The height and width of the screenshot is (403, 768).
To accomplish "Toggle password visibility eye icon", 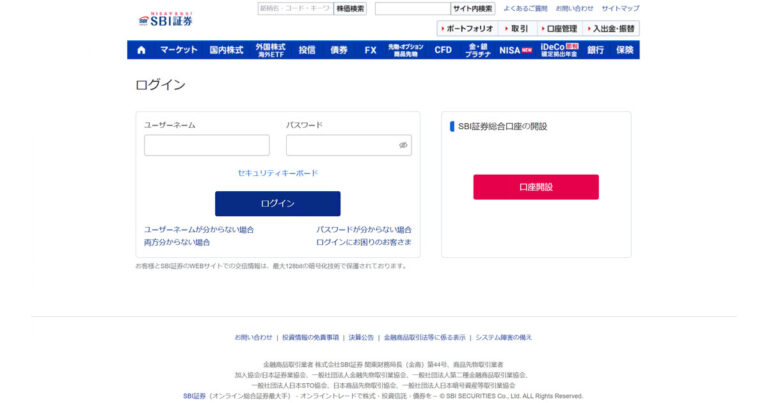I will [403, 145].
